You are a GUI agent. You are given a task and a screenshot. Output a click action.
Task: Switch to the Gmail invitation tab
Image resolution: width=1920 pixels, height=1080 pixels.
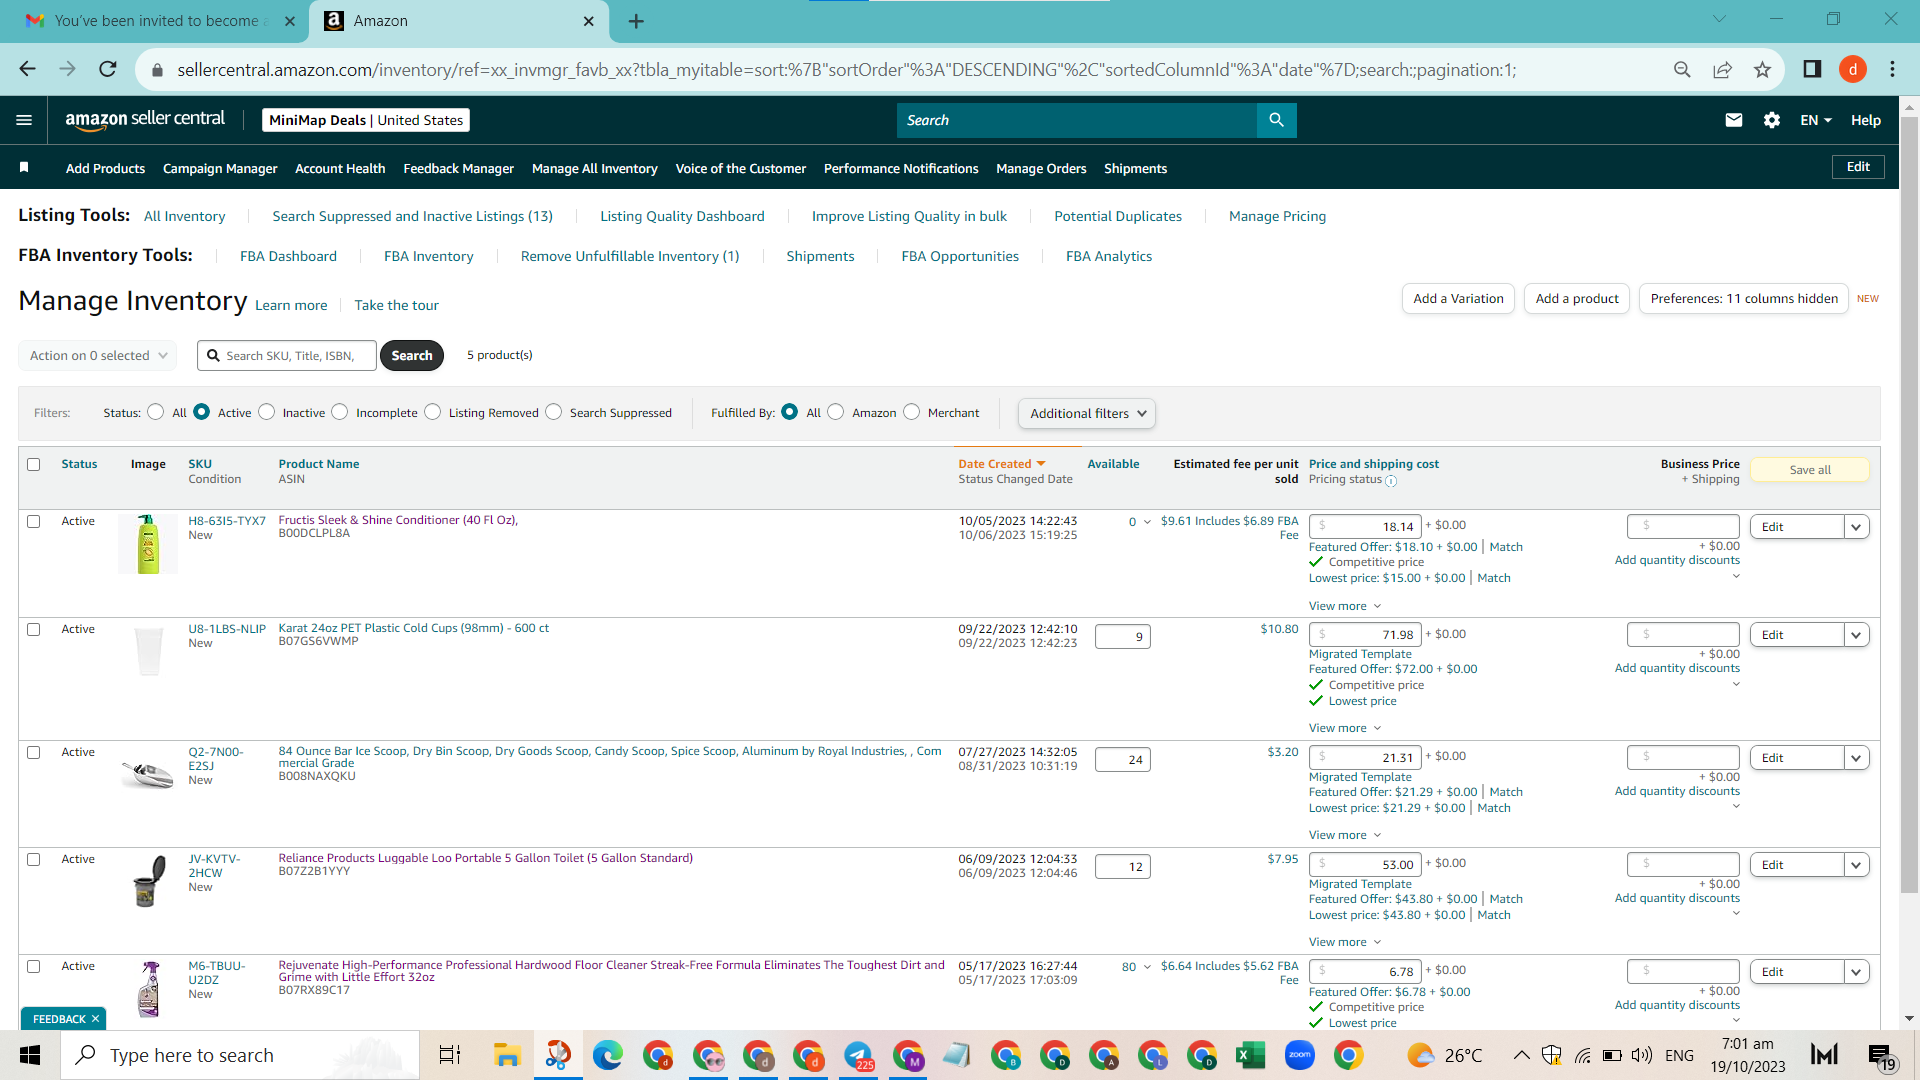tap(155, 21)
